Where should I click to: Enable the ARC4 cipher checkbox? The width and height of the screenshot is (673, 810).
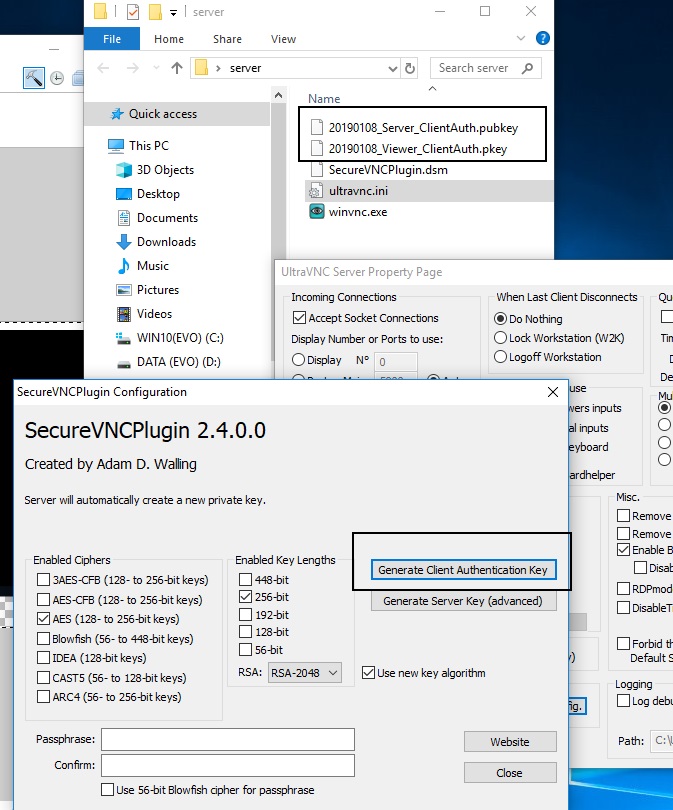tap(43, 697)
